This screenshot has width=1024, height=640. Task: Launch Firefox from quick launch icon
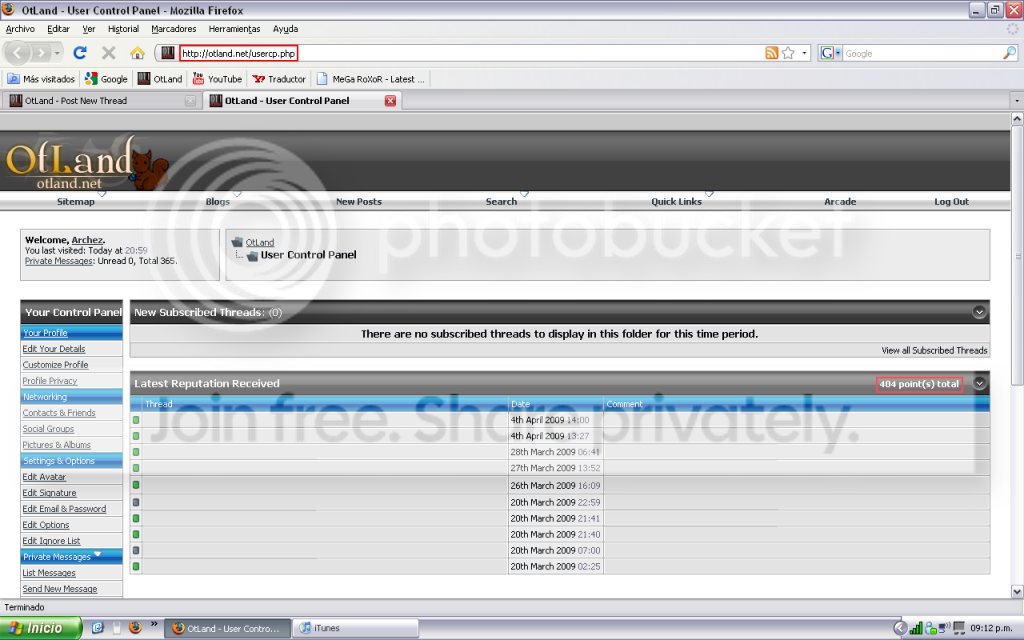tap(135, 628)
